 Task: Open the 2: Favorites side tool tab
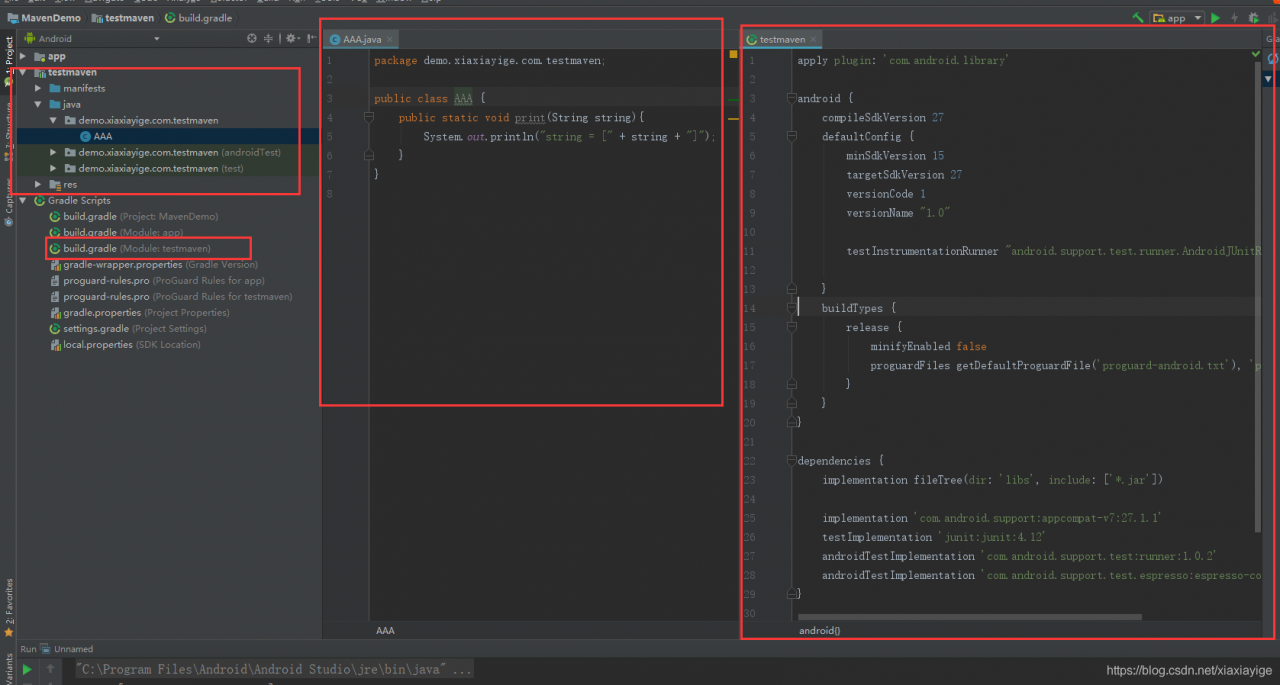tap(9, 607)
